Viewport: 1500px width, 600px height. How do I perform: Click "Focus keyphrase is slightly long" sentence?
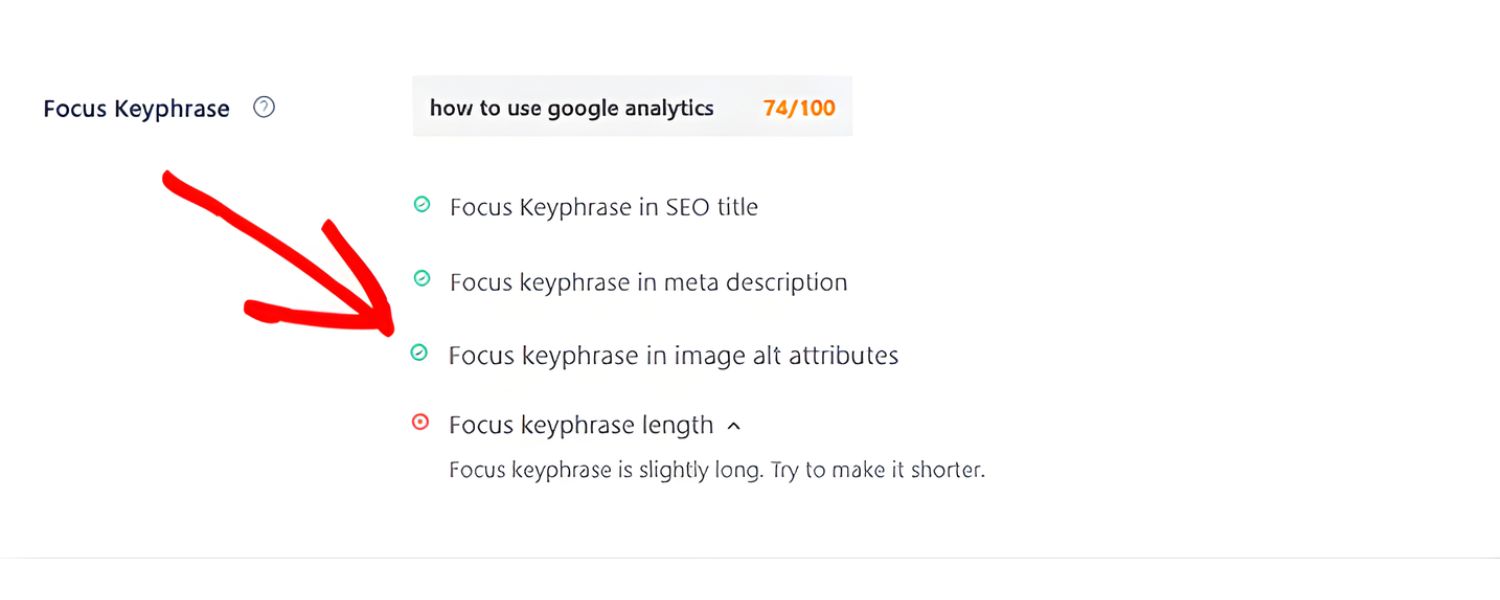click(x=605, y=469)
